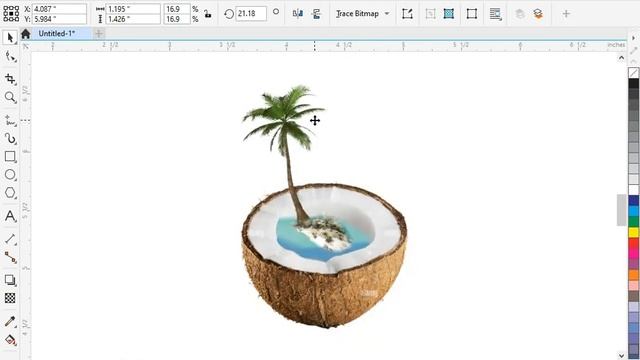Screen dimensions: 640x360
Task: Click the ruler origin corner
Action: pyautogui.click(x=25, y=46)
